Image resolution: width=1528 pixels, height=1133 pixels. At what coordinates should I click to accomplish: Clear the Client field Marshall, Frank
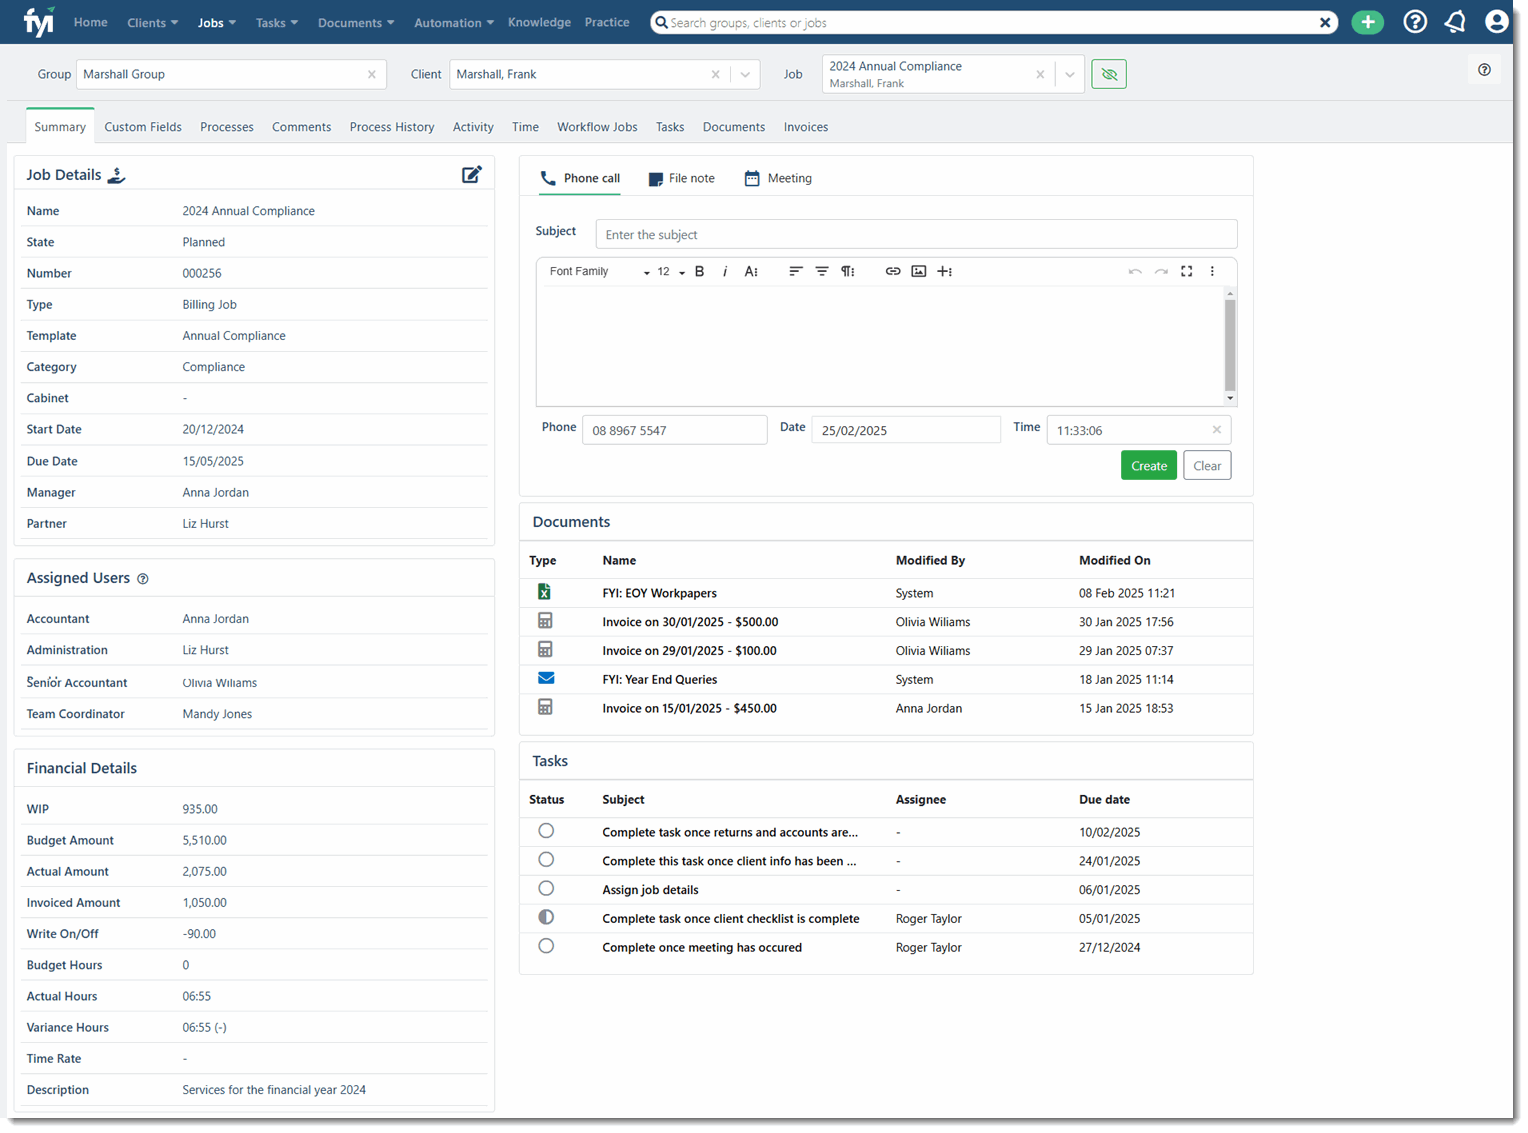(715, 74)
